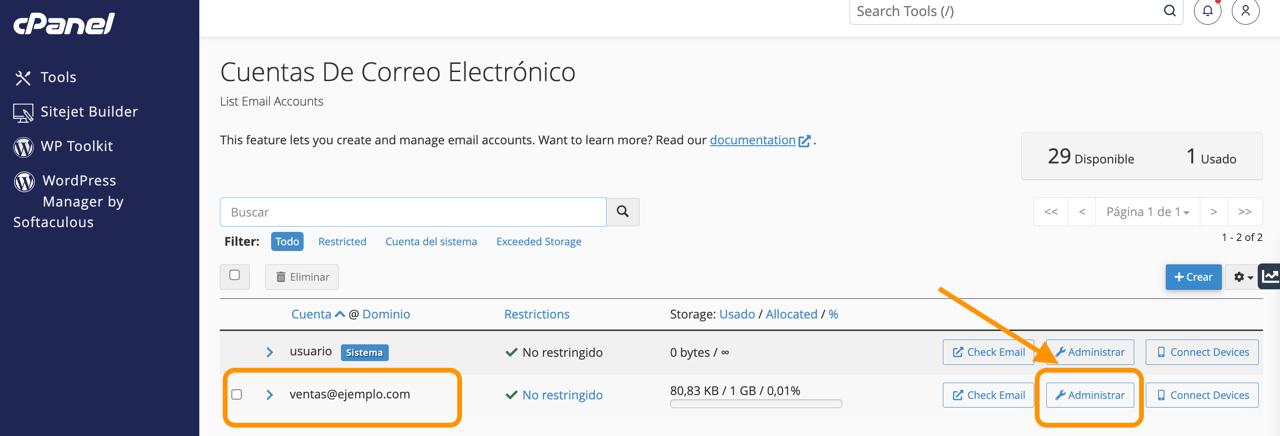1280x436 pixels.
Task: Open the gear settings dropdown
Action: pyautogui.click(x=1243, y=277)
